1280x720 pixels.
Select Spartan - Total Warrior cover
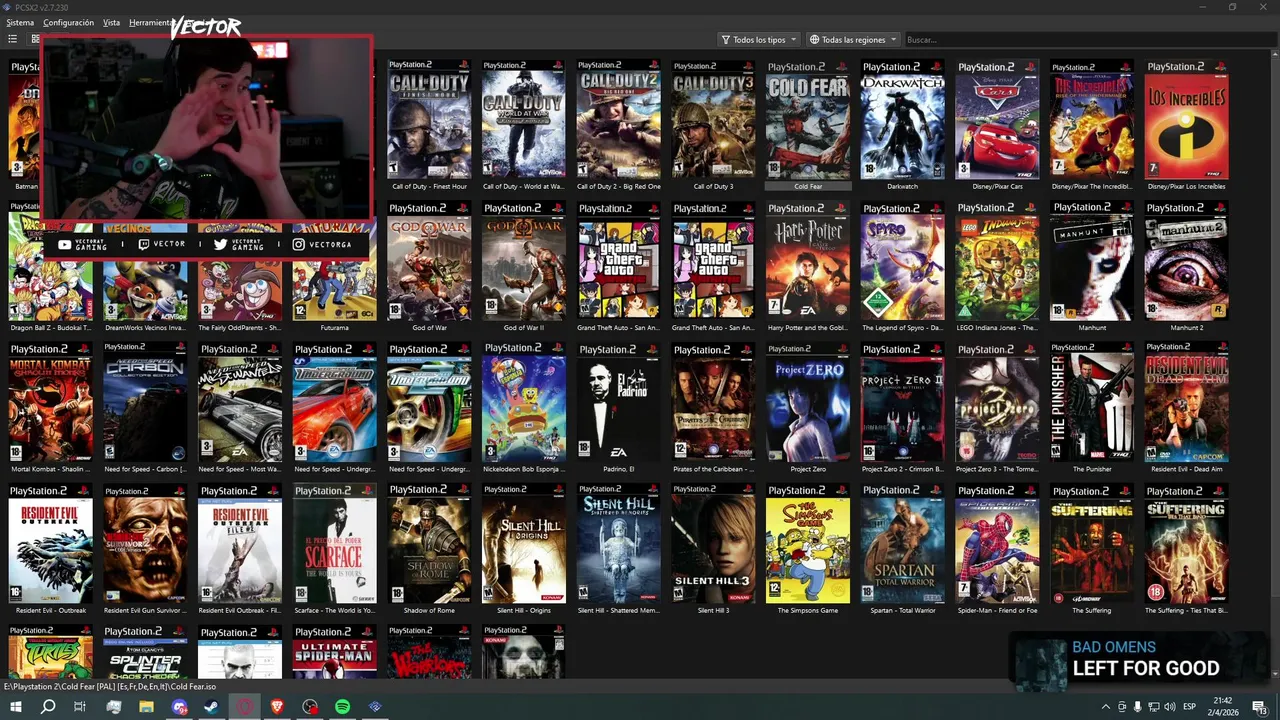click(902, 543)
